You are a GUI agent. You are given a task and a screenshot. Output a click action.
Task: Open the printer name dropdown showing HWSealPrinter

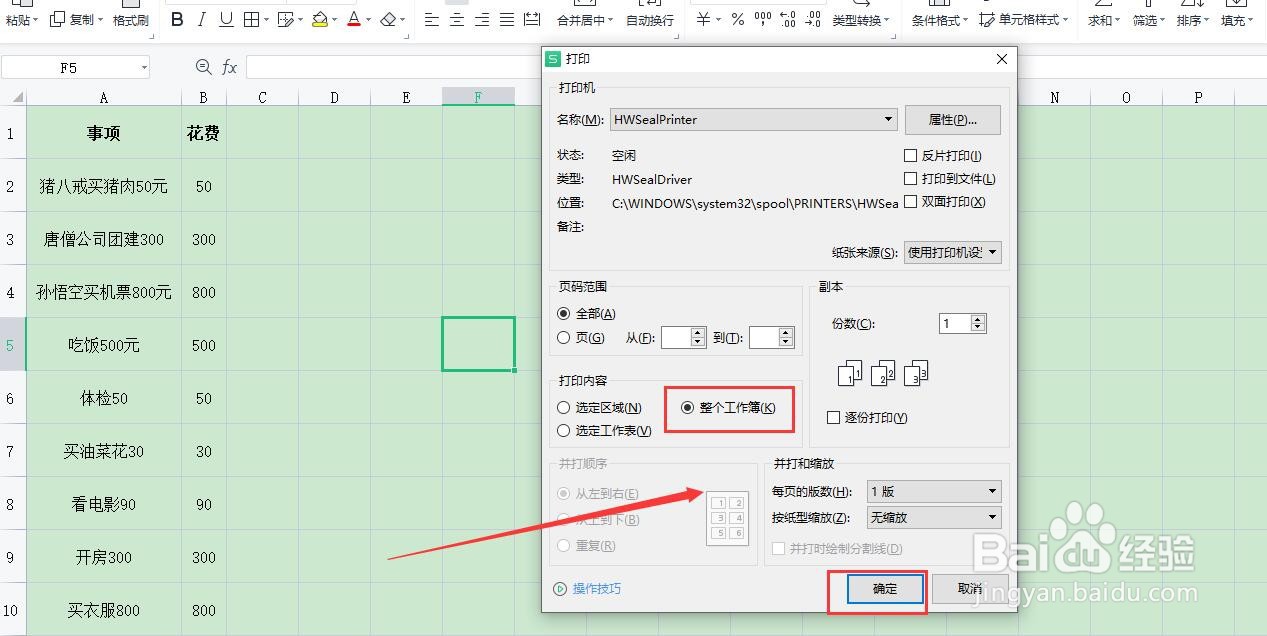pyautogui.click(x=887, y=119)
